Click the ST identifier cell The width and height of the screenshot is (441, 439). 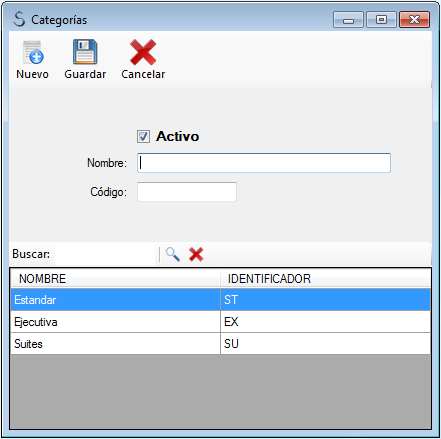tap(325, 300)
